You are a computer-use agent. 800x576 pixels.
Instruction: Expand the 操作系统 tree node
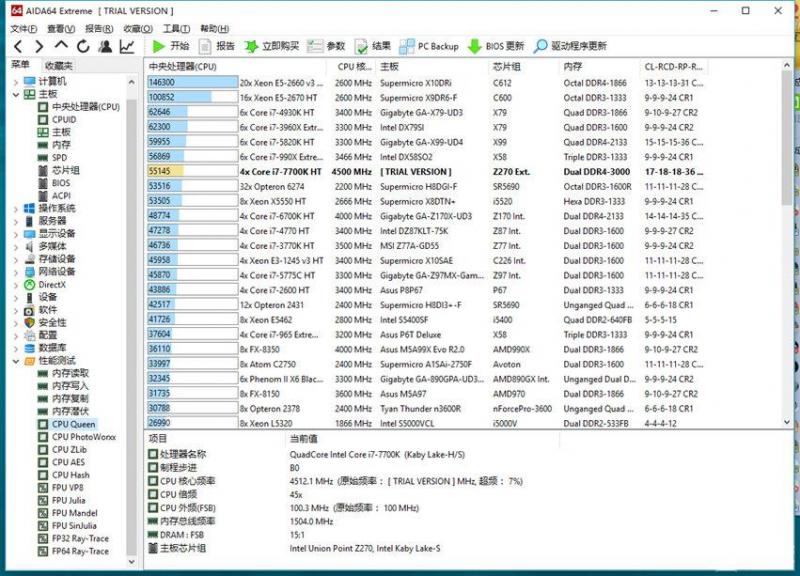(16, 209)
